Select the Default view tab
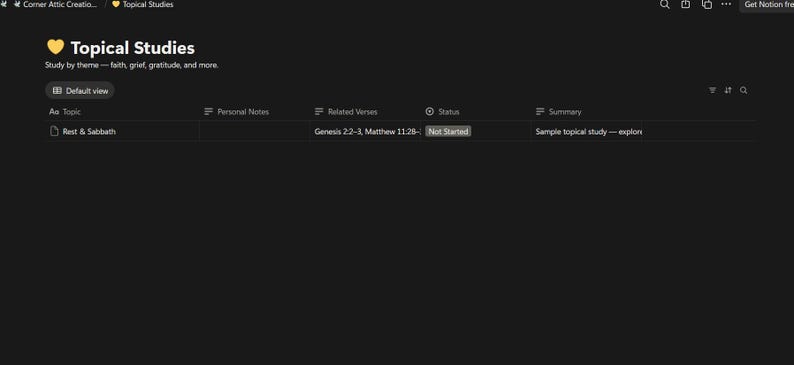Viewport: 794px width, 365px height. point(80,91)
